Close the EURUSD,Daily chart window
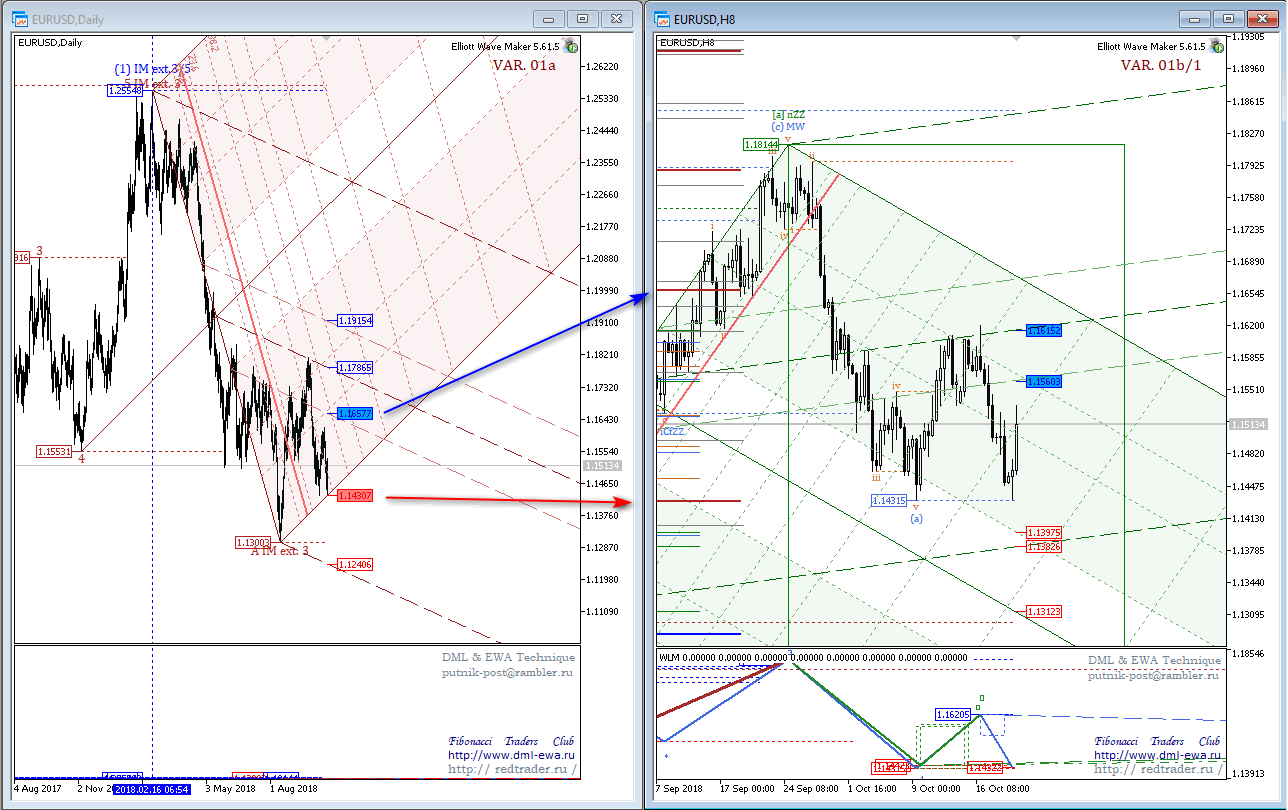The image size is (1288, 810). (619, 18)
